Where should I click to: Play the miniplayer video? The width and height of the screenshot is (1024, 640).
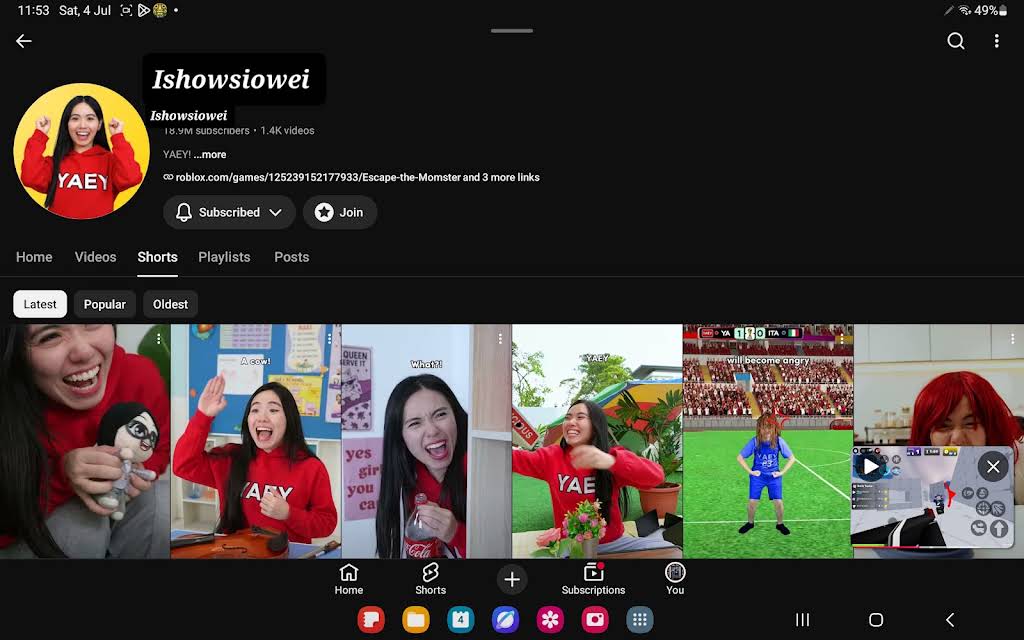tap(871, 467)
